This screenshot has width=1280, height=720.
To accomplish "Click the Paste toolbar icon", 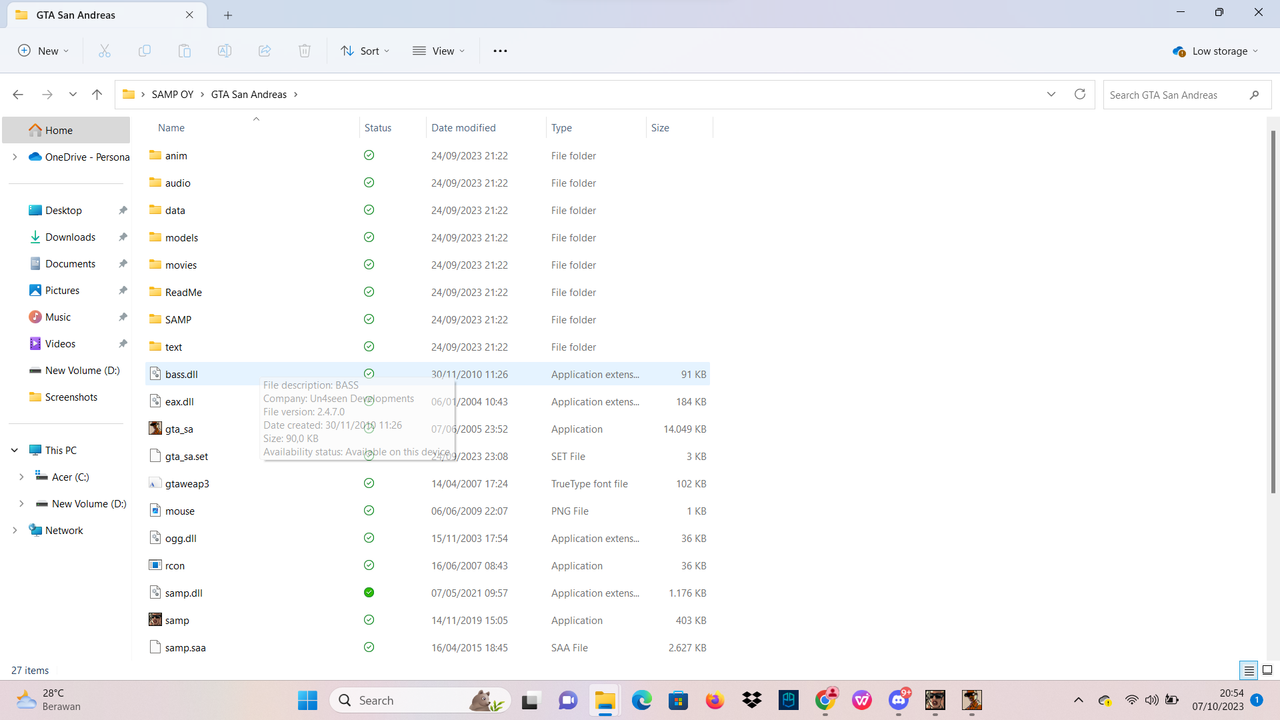I will click(x=184, y=51).
